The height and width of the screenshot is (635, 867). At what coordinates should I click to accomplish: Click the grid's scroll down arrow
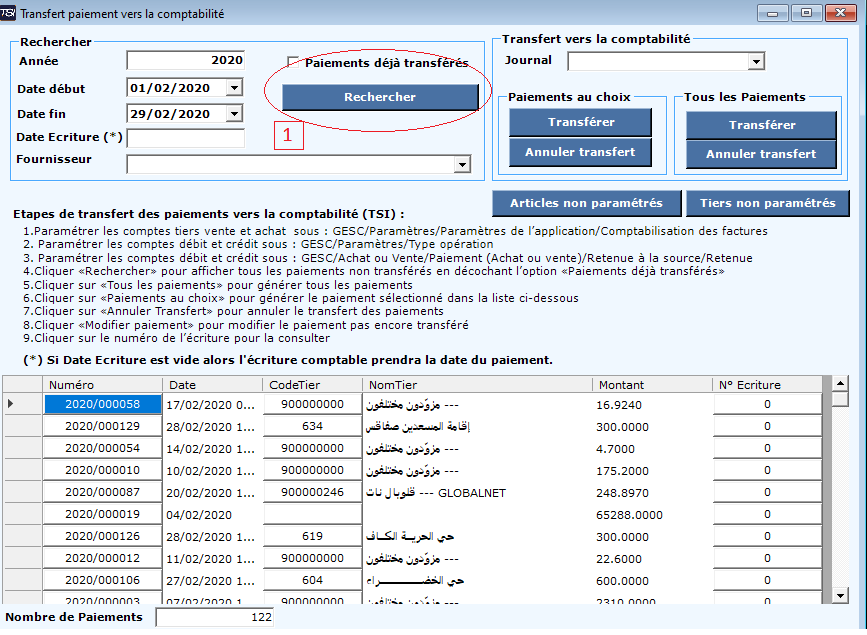click(x=840, y=596)
